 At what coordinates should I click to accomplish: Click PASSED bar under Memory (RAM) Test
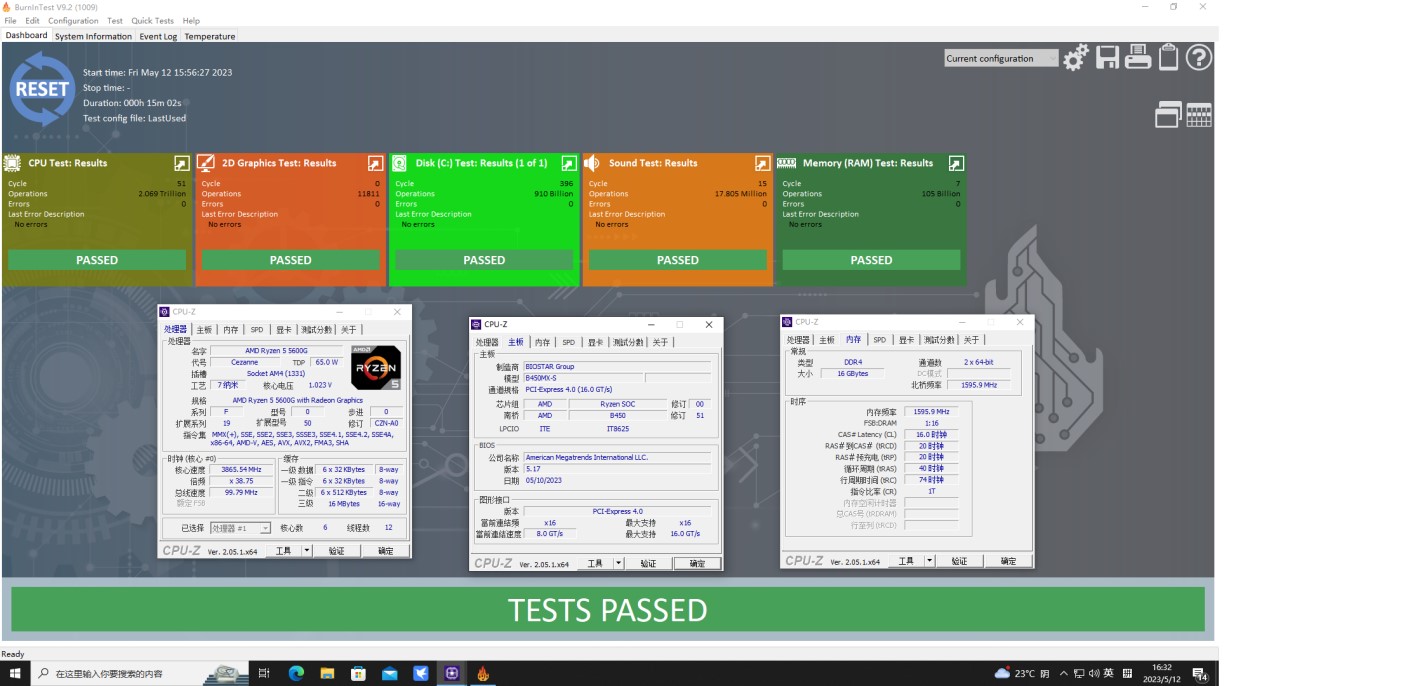(x=871, y=260)
